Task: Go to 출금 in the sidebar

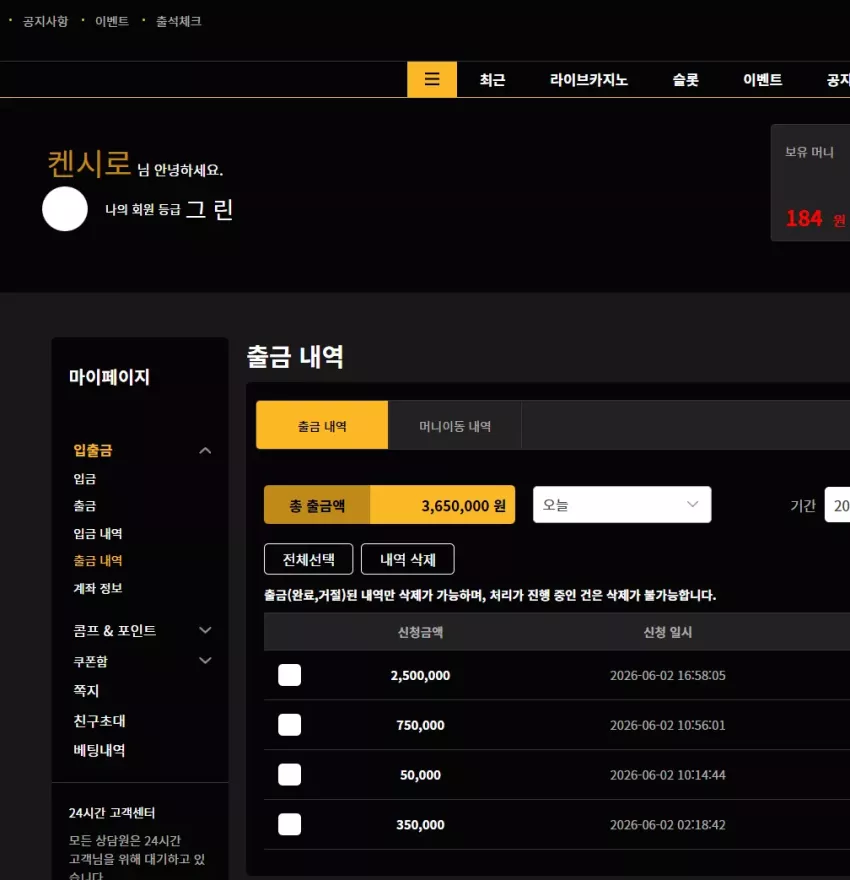Action: coord(85,506)
